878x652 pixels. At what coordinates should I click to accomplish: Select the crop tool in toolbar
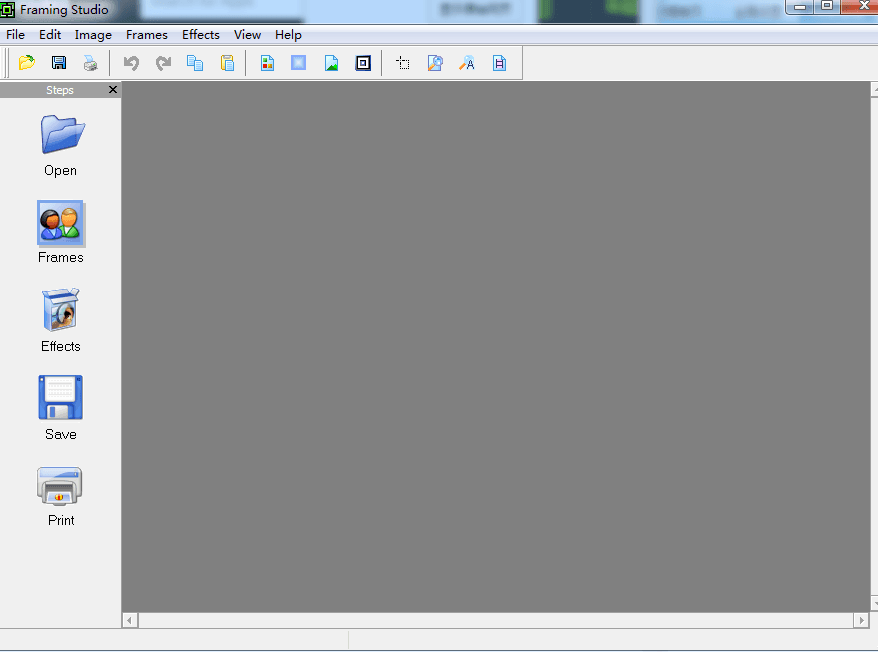pos(403,63)
